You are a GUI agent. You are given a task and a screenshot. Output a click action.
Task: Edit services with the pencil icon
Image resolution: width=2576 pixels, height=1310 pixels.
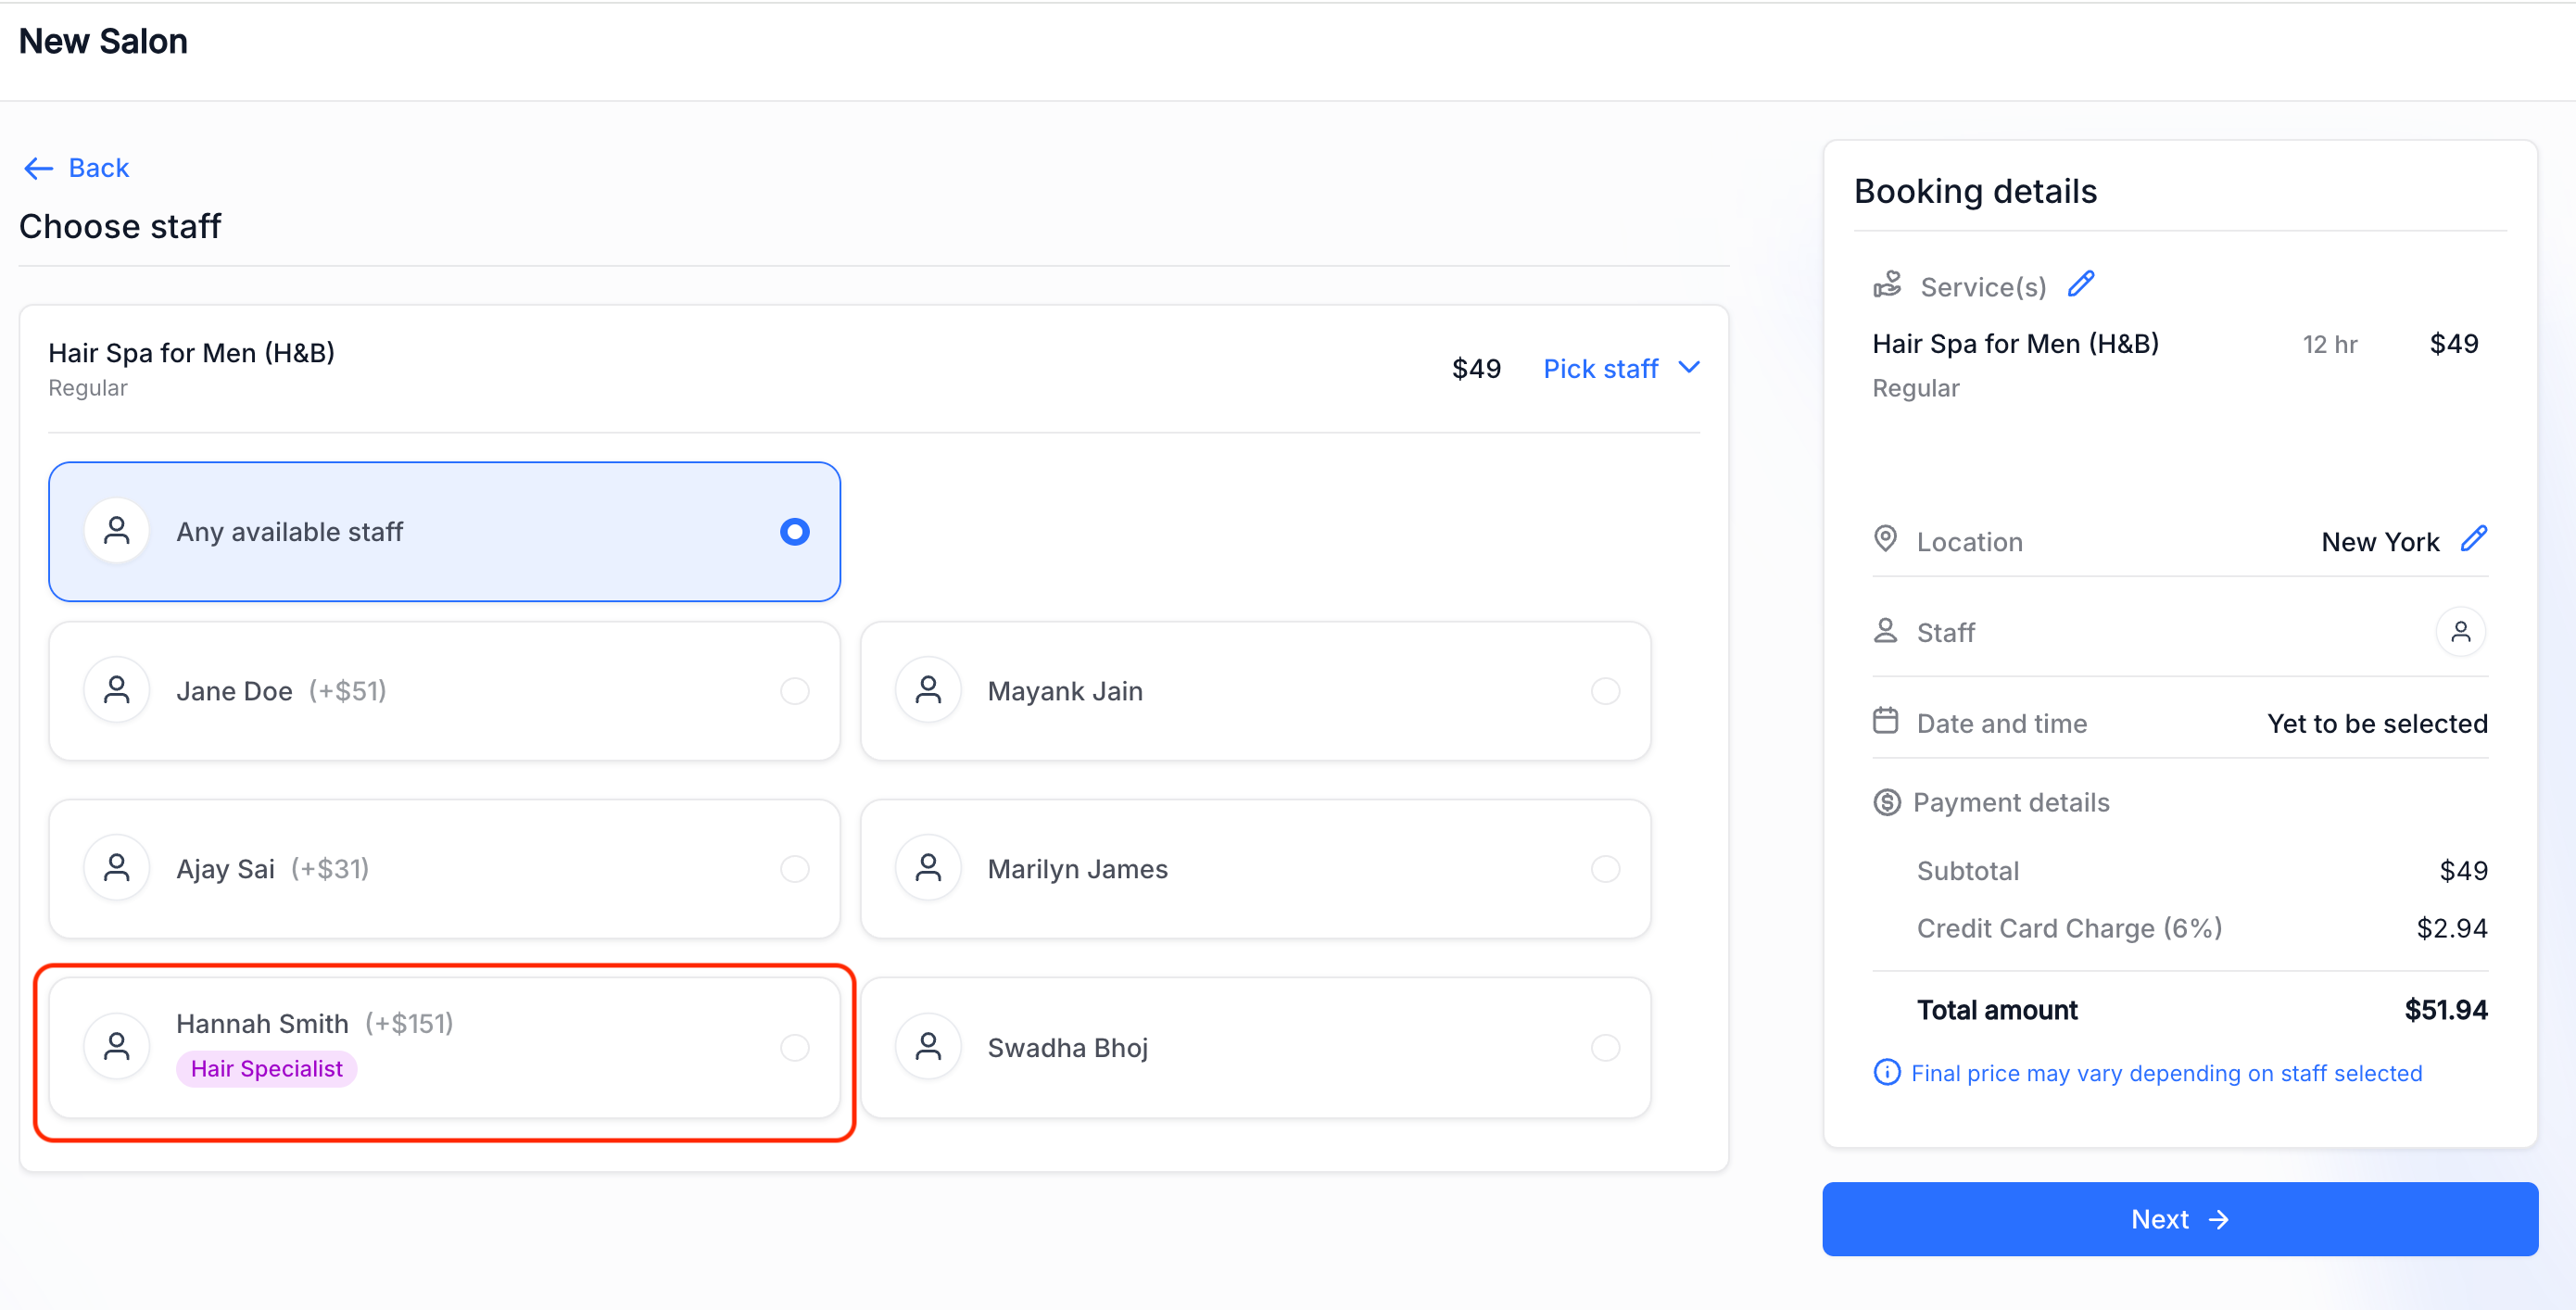click(x=2081, y=284)
